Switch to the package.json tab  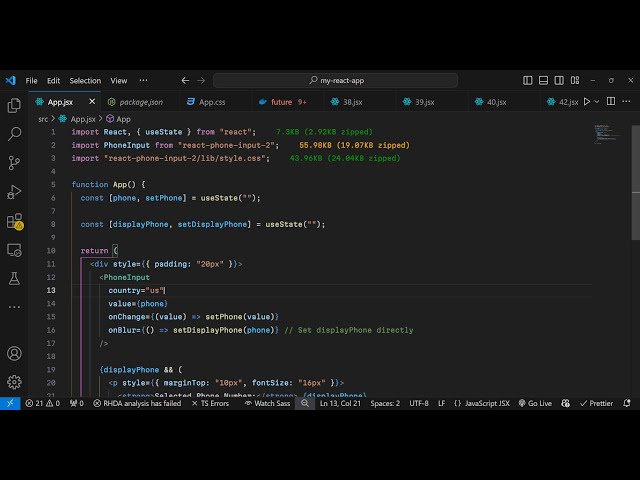click(x=140, y=101)
